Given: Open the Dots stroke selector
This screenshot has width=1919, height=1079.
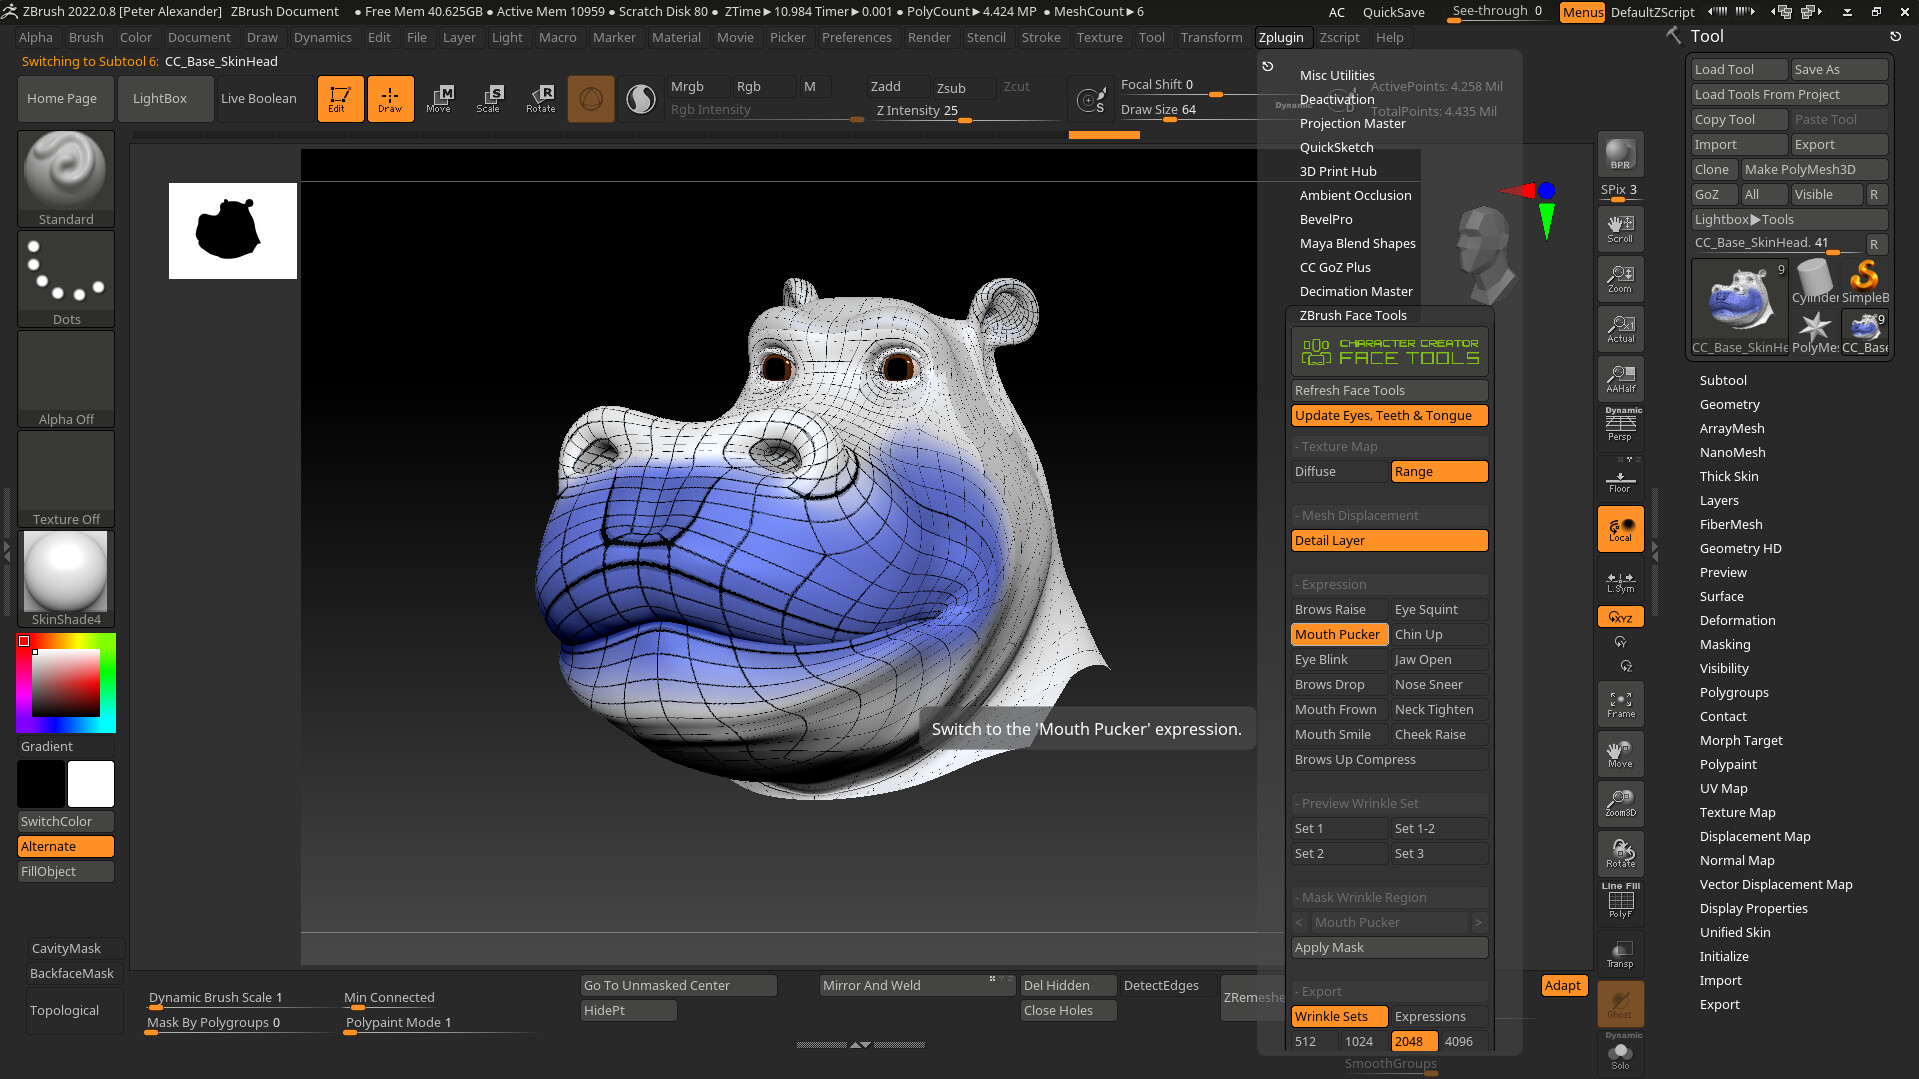Looking at the screenshot, I should [x=66, y=279].
